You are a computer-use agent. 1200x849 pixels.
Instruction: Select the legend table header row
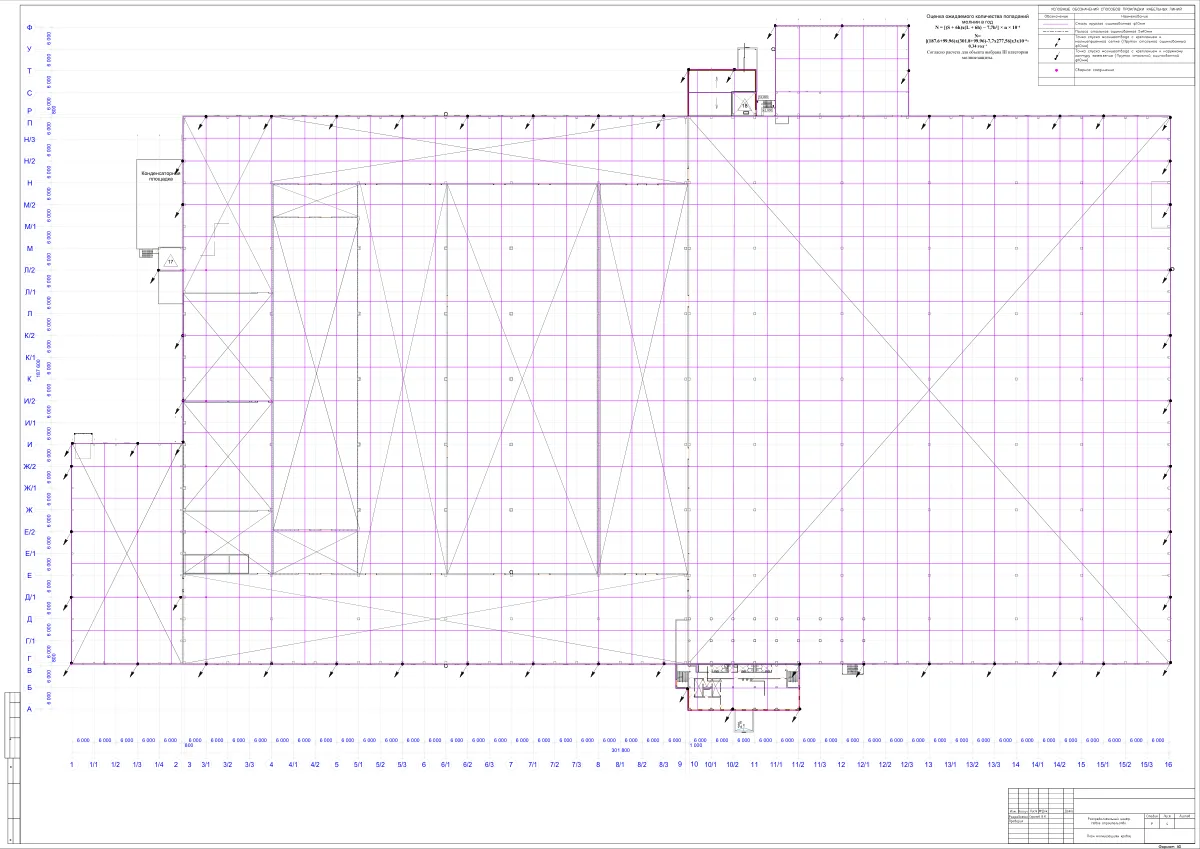click(1115, 15)
